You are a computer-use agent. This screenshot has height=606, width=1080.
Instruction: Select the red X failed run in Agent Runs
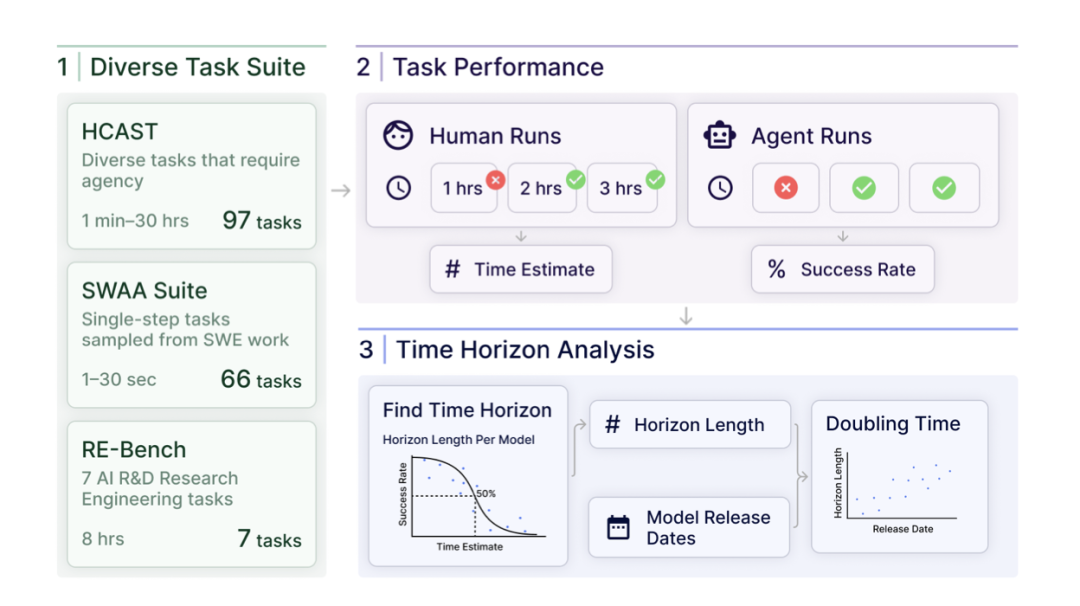(x=785, y=187)
